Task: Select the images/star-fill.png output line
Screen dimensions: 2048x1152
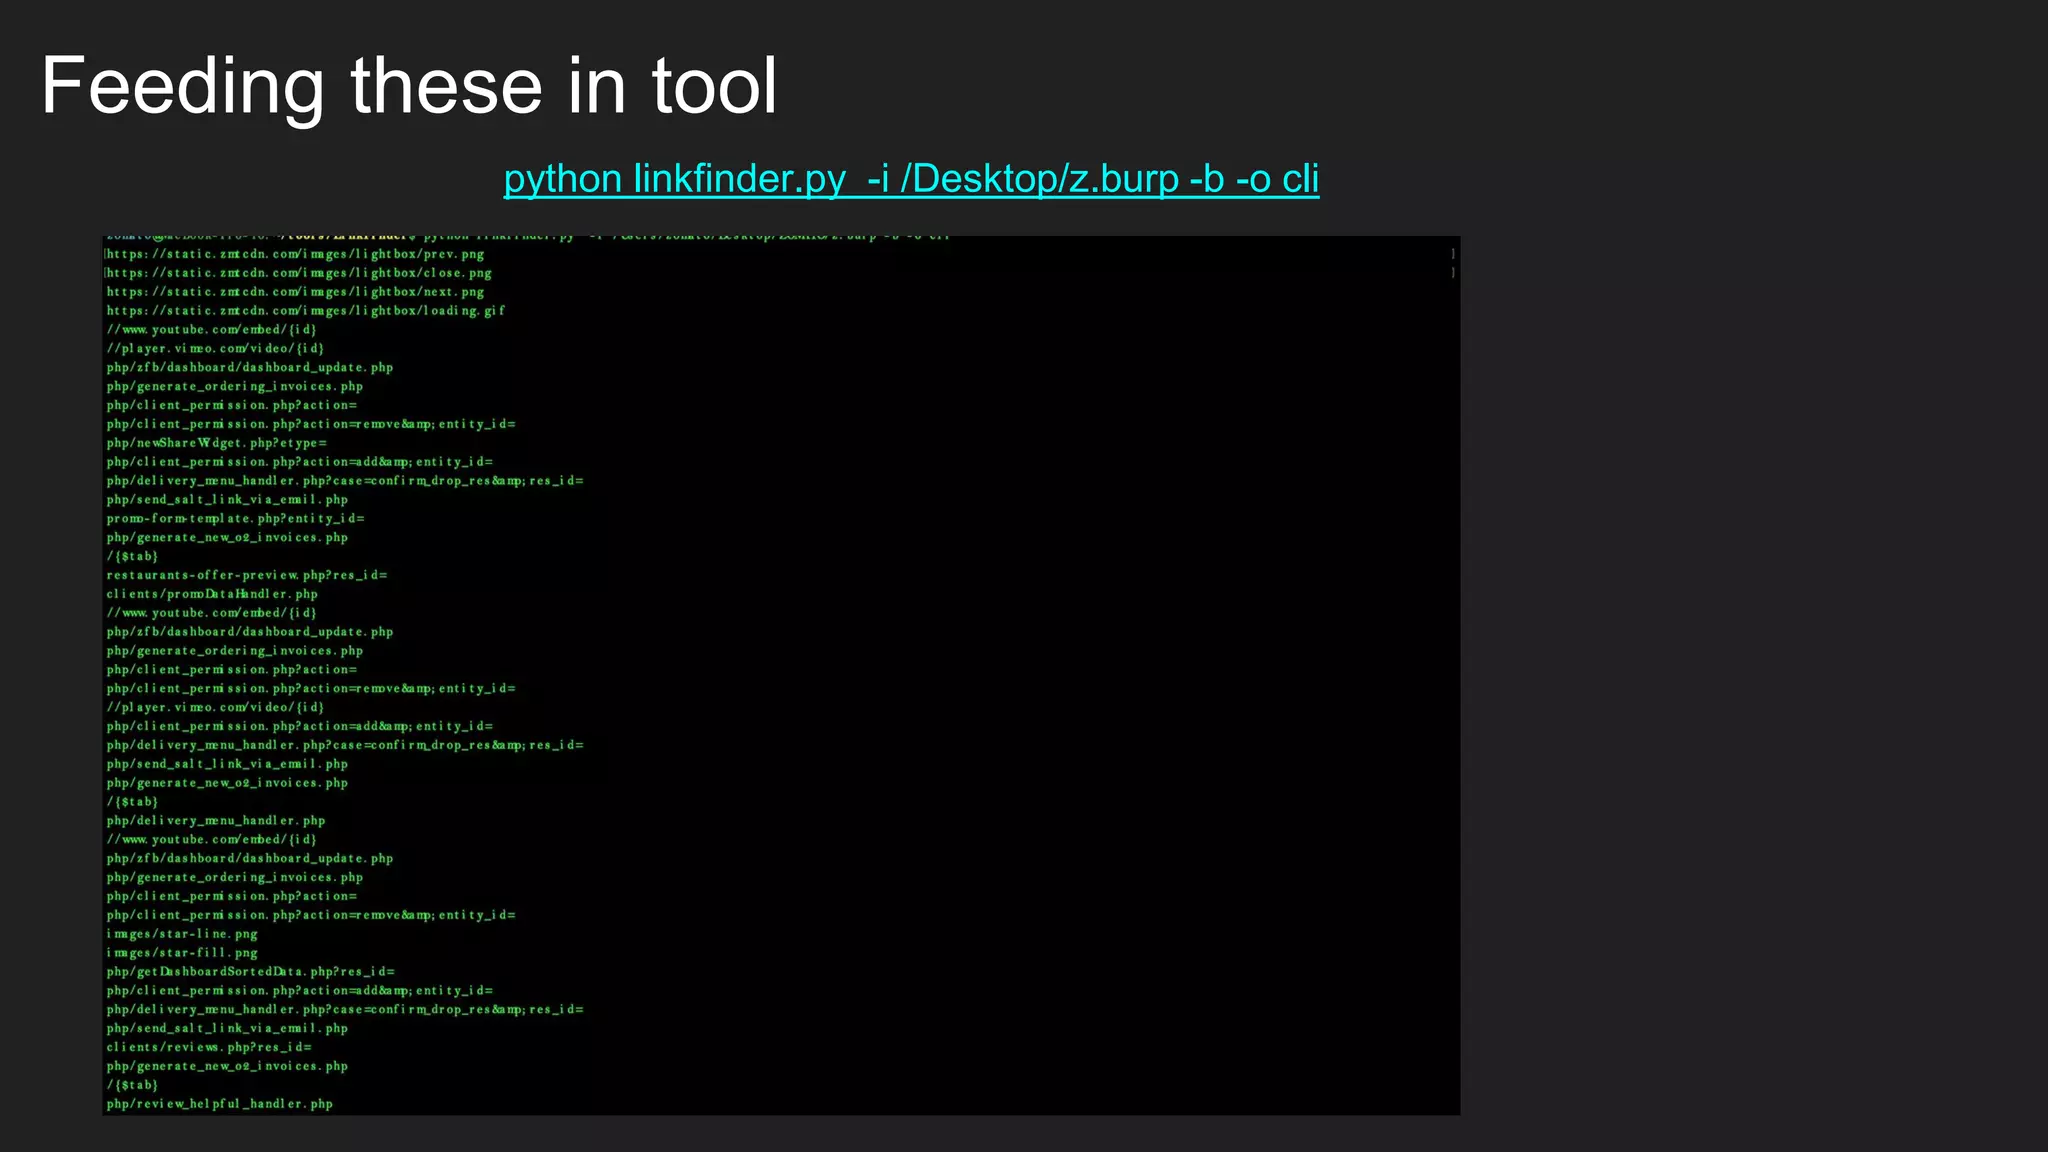Action: point(182,953)
